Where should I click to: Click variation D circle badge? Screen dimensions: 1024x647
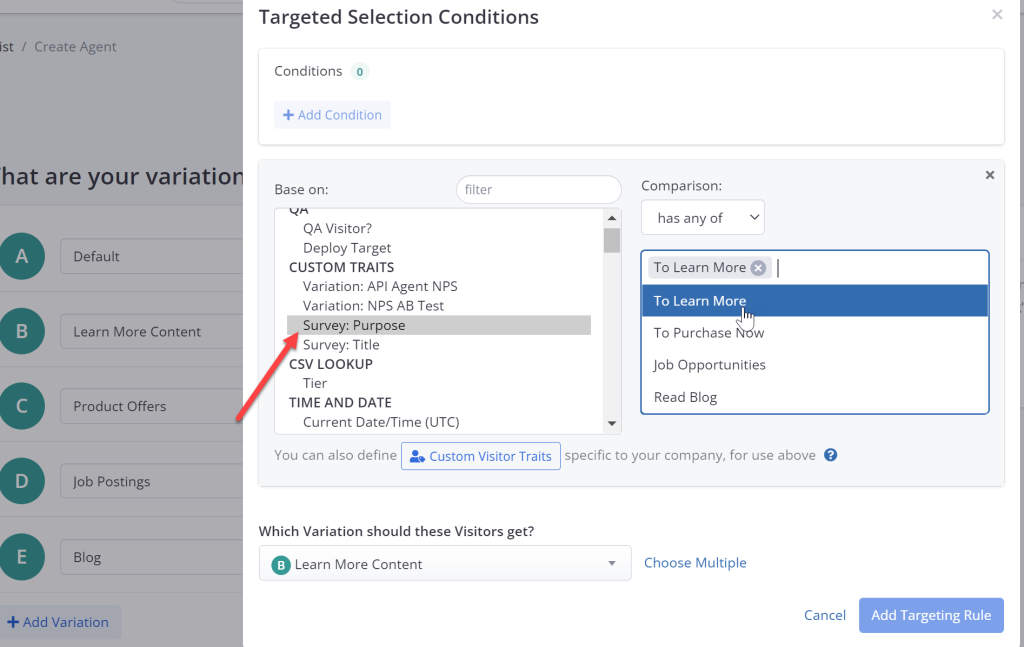22,482
